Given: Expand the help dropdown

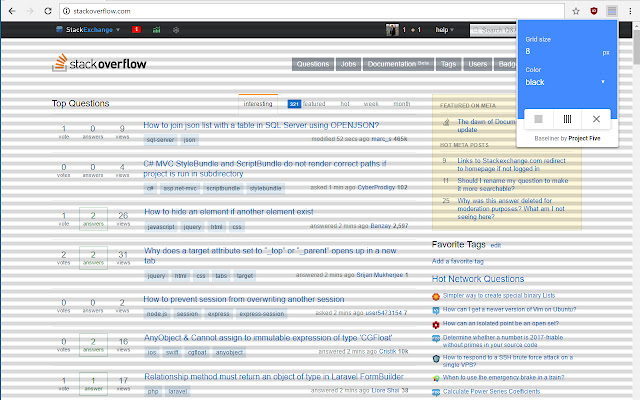Looking at the screenshot, I should click(444, 30).
